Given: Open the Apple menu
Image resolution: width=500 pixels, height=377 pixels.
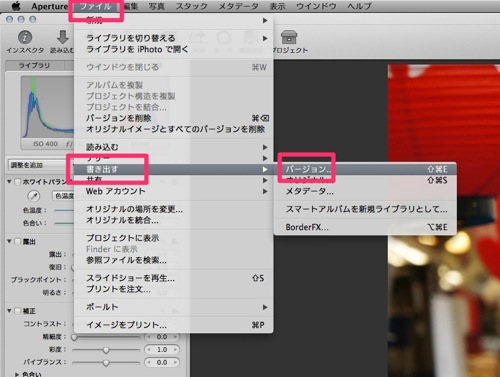Looking at the screenshot, I should click(x=16, y=6).
